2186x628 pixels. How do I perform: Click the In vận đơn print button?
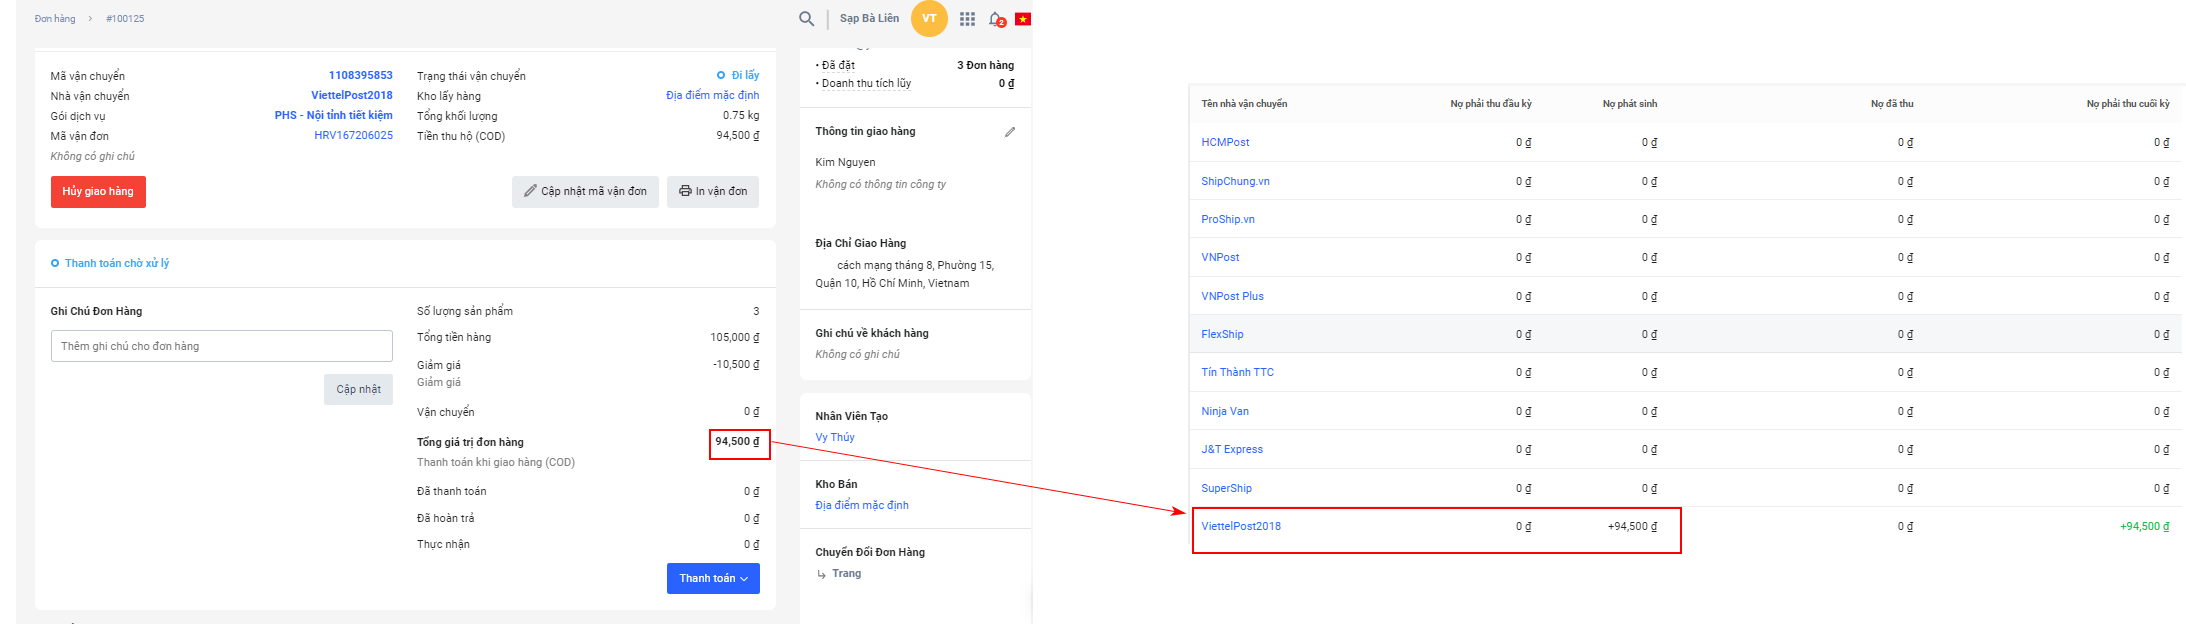coord(713,192)
